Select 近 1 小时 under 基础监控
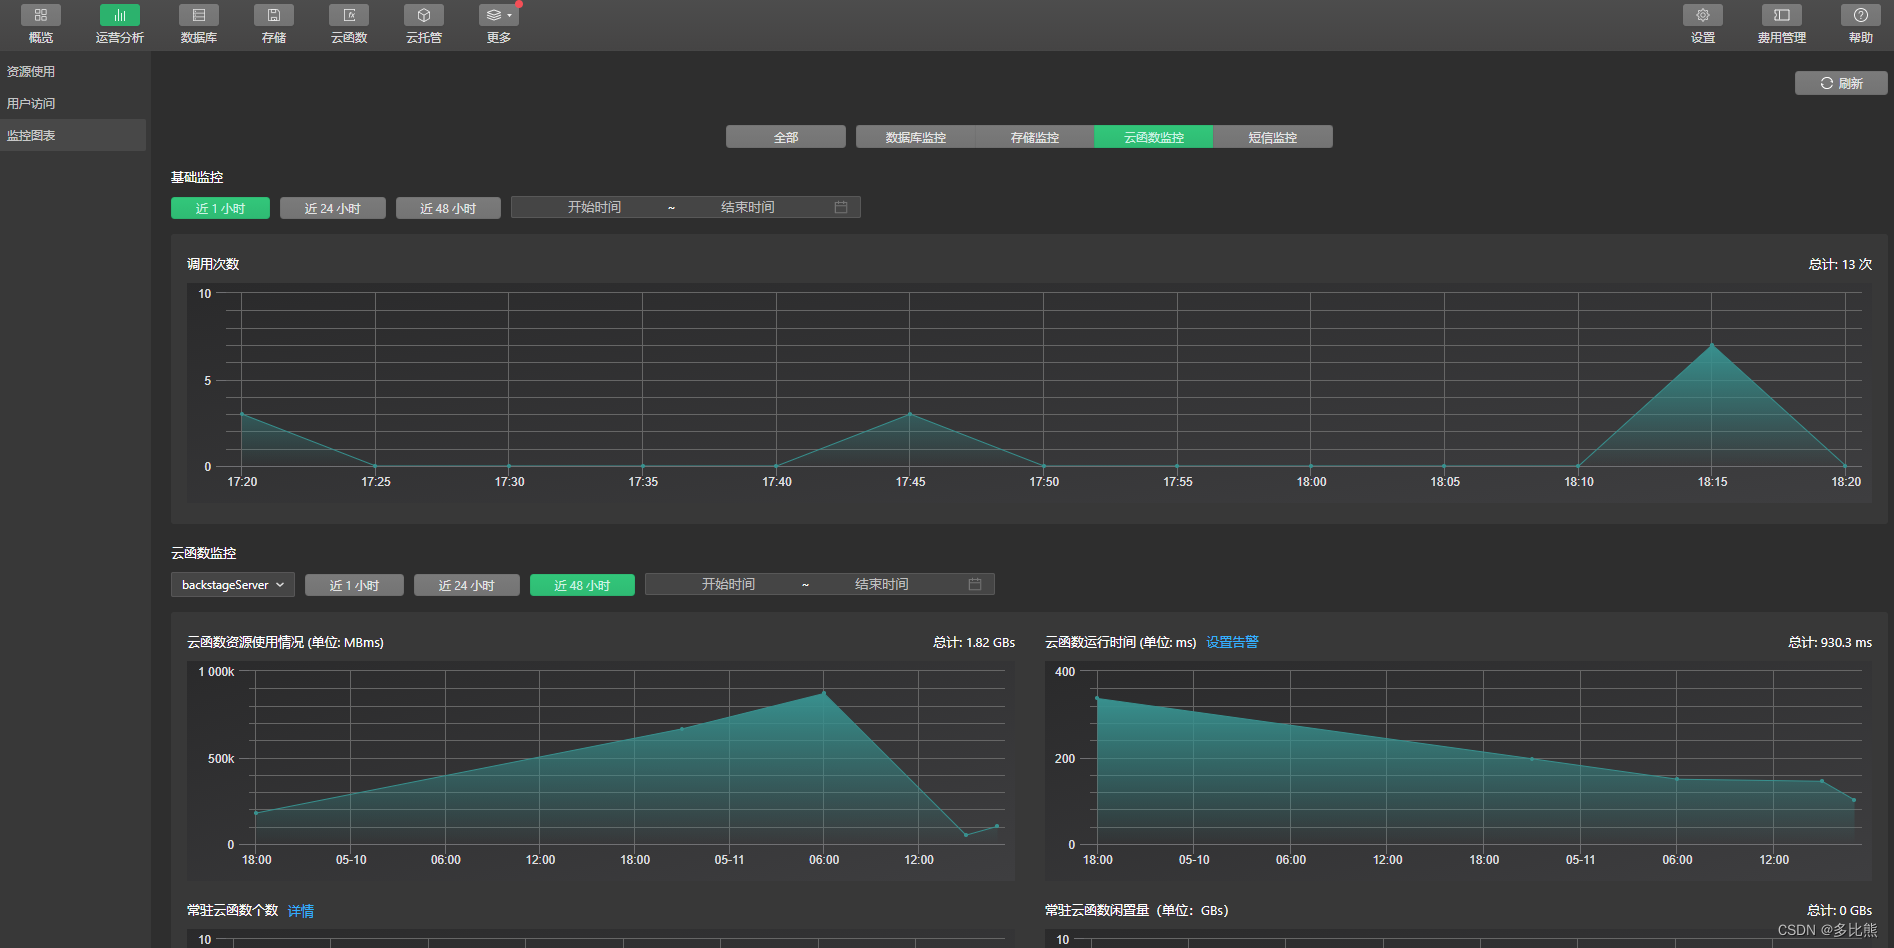 point(220,208)
